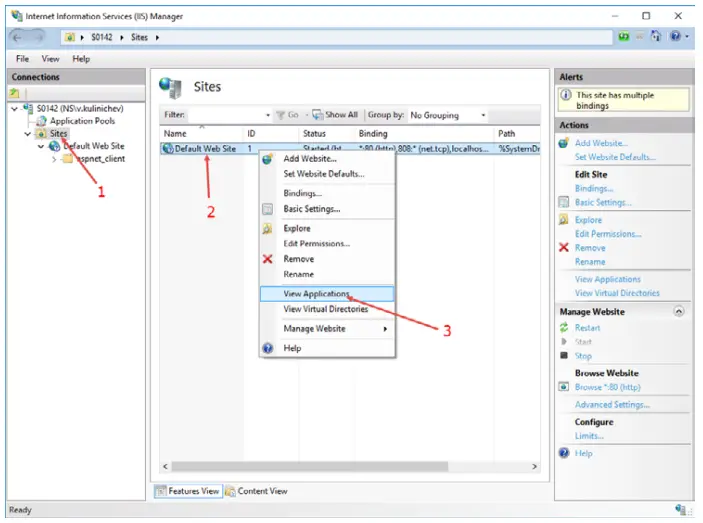Click the refresh page icon in address bar
Screen dimensions: 703x523
(x=624, y=37)
